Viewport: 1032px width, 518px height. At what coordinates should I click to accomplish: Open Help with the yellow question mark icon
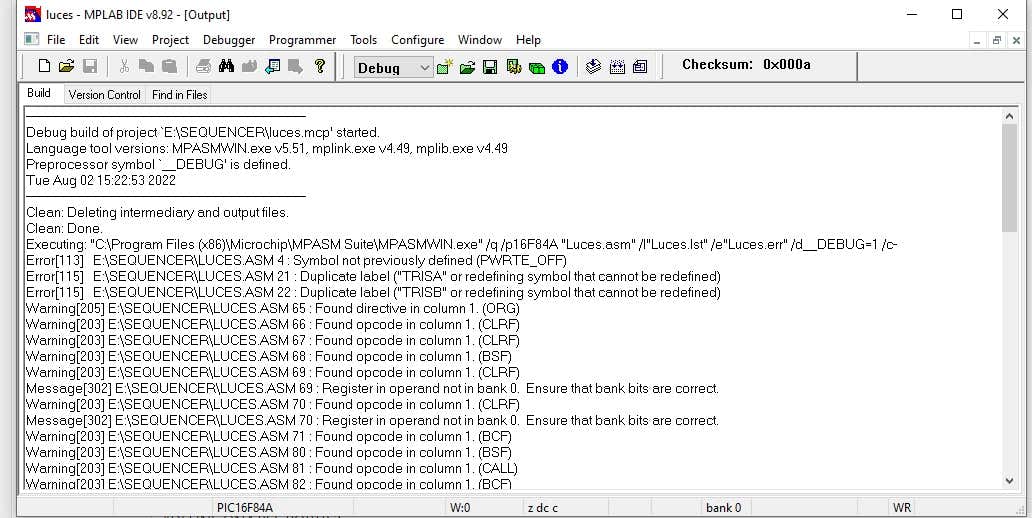point(320,66)
